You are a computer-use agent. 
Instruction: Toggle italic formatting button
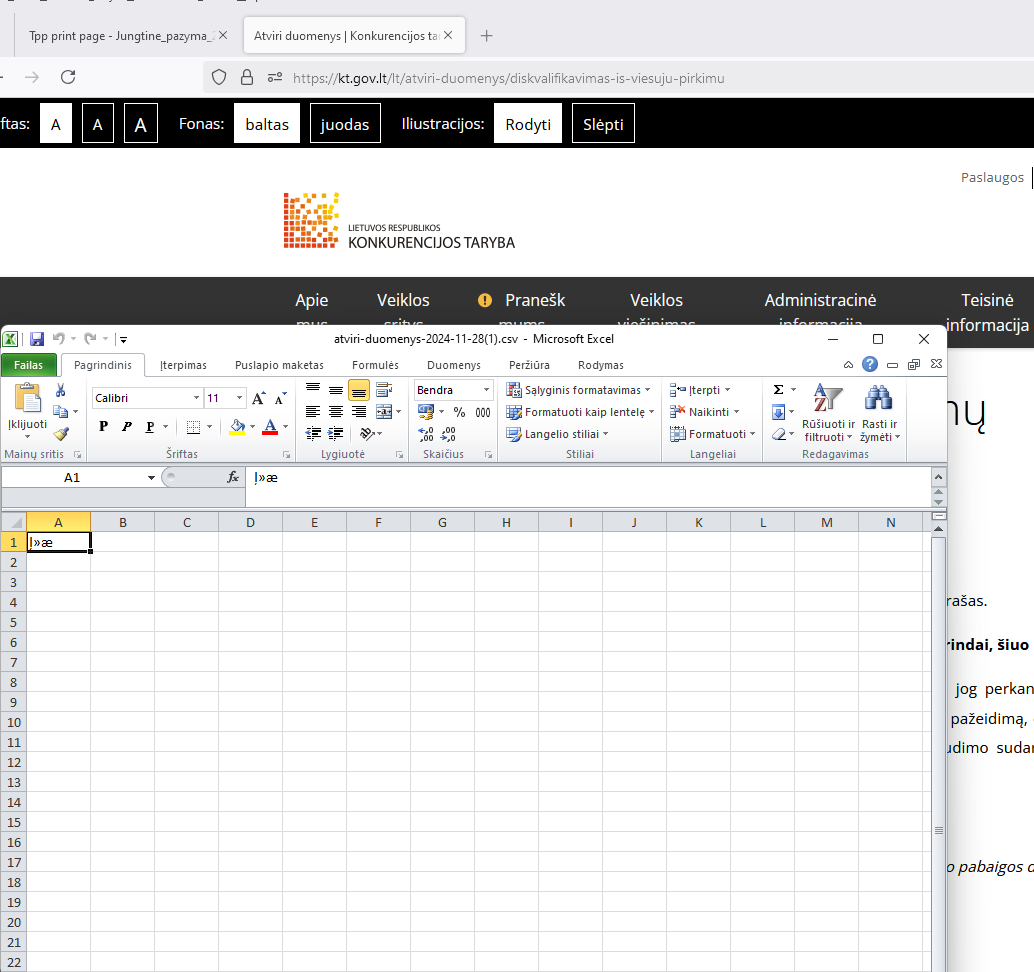pyautogui.click(x=127, y=427)
